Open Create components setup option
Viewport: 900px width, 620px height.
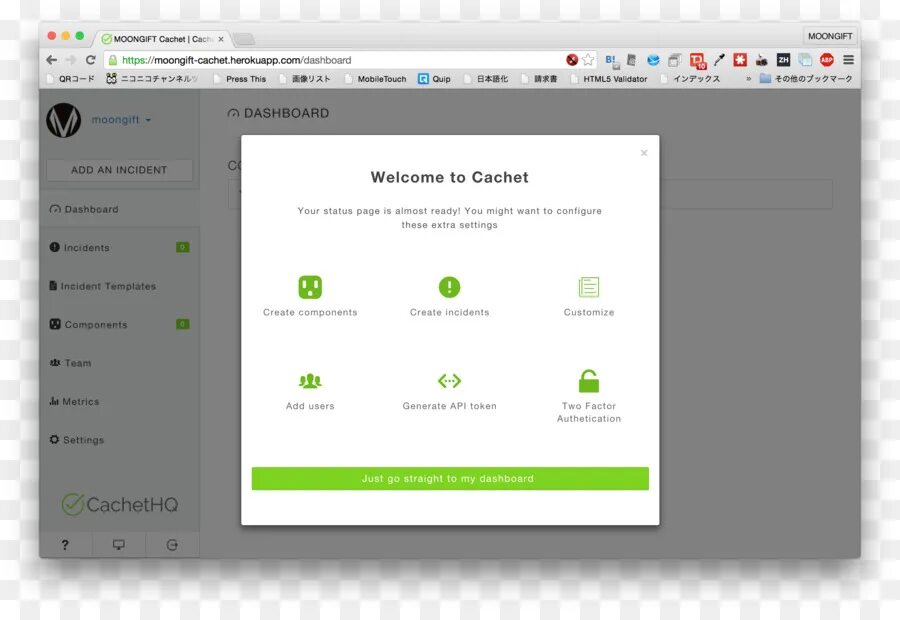tap(310, 296)
